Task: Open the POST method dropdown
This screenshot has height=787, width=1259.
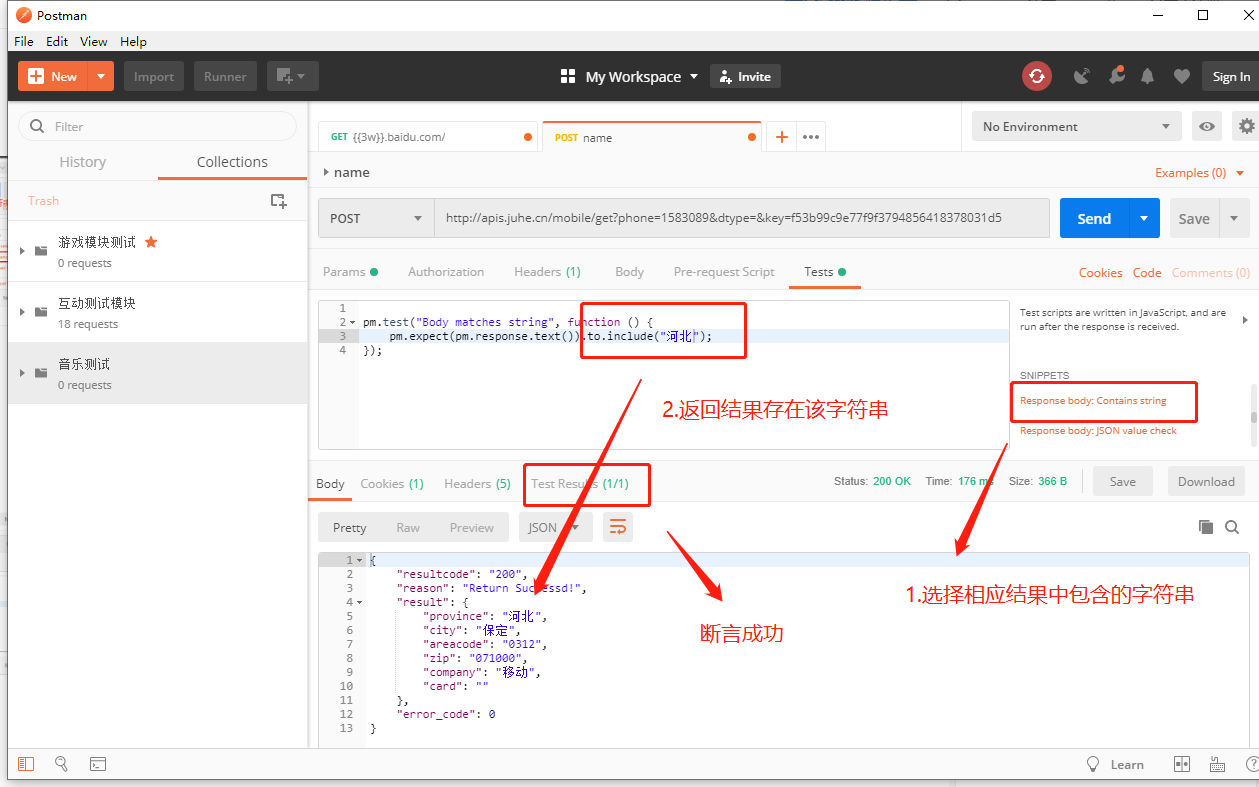Action: click(x=376, y=218)
